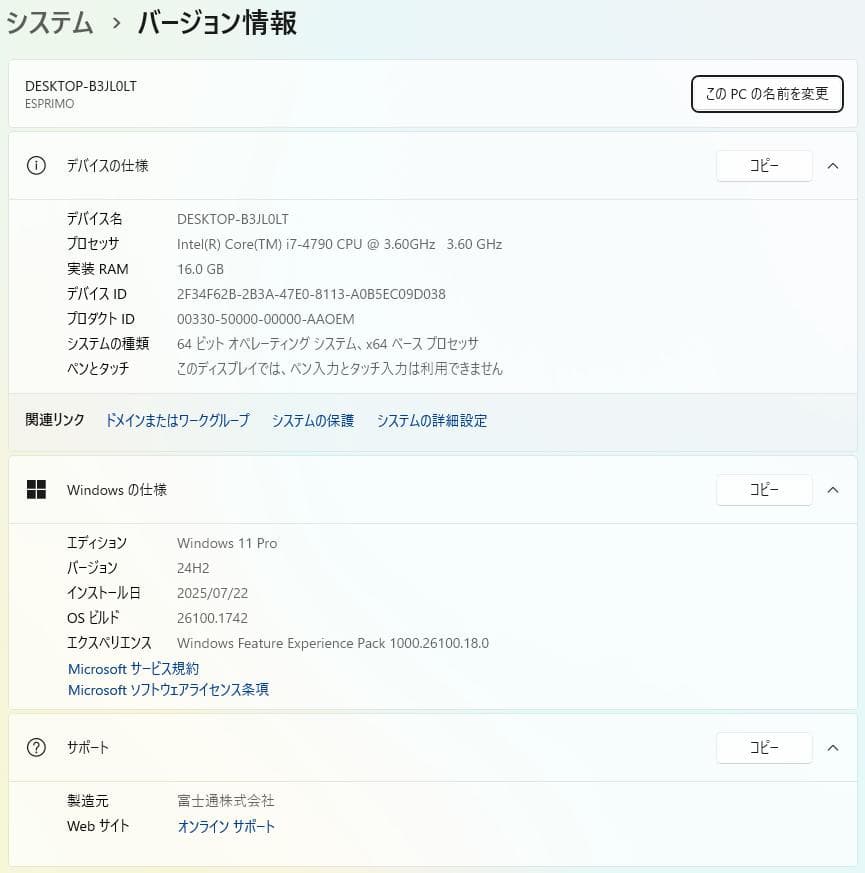Click the この PC の名前を変更 button
The height and width of the screenshot is (873, 865).
767,93
